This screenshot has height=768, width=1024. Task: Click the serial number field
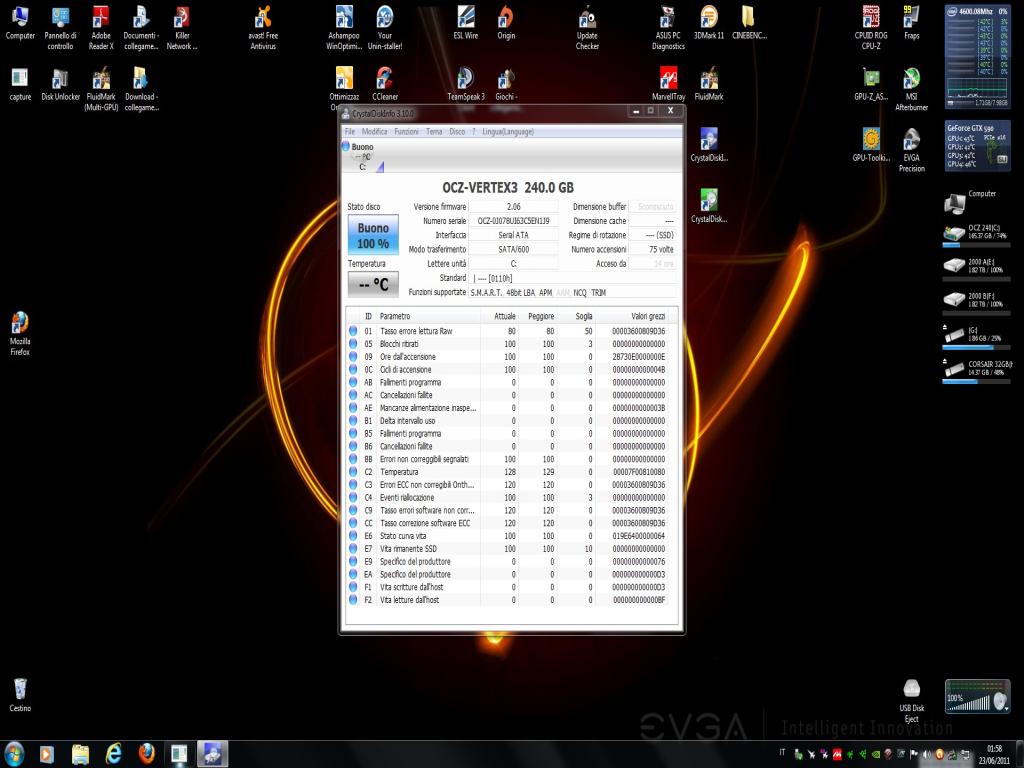point(514,221)
